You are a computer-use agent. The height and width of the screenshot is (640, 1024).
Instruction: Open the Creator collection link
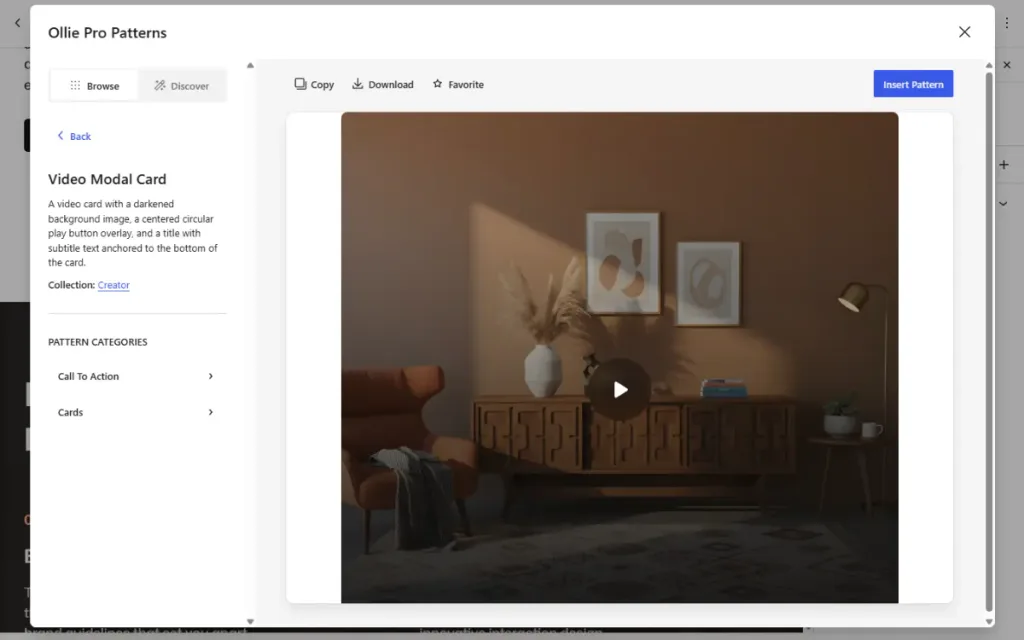pos(114,285)
